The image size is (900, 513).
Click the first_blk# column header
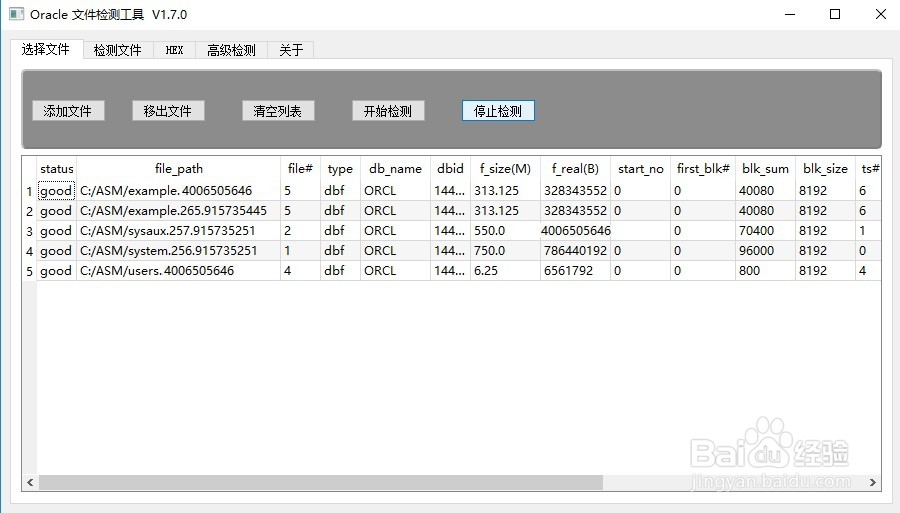(703, 169)
